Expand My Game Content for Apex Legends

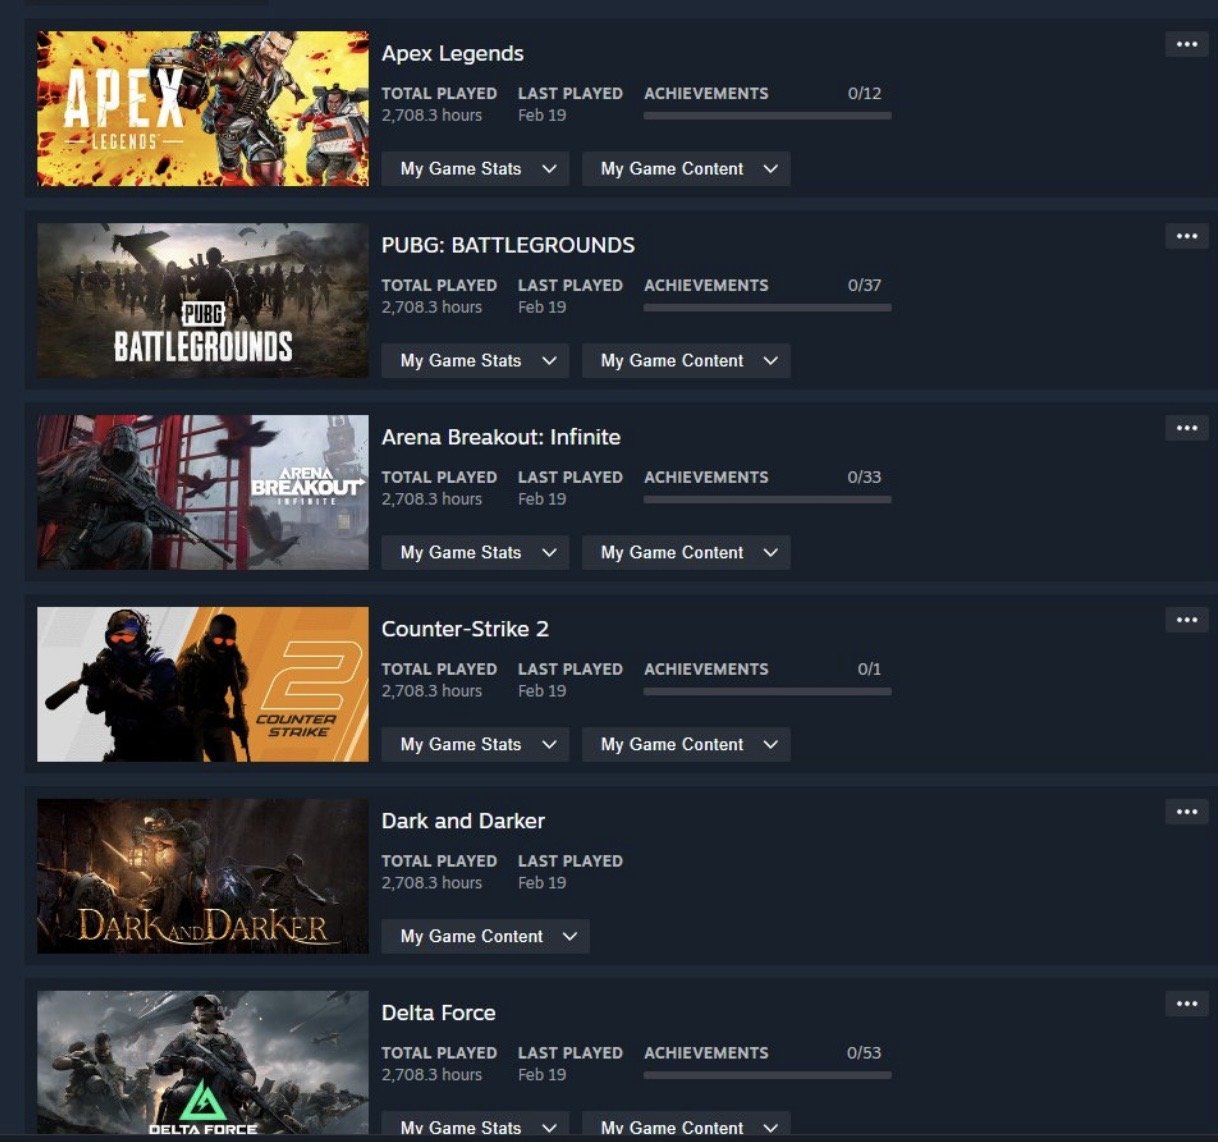pyautogui.click(x=686, y=169)
